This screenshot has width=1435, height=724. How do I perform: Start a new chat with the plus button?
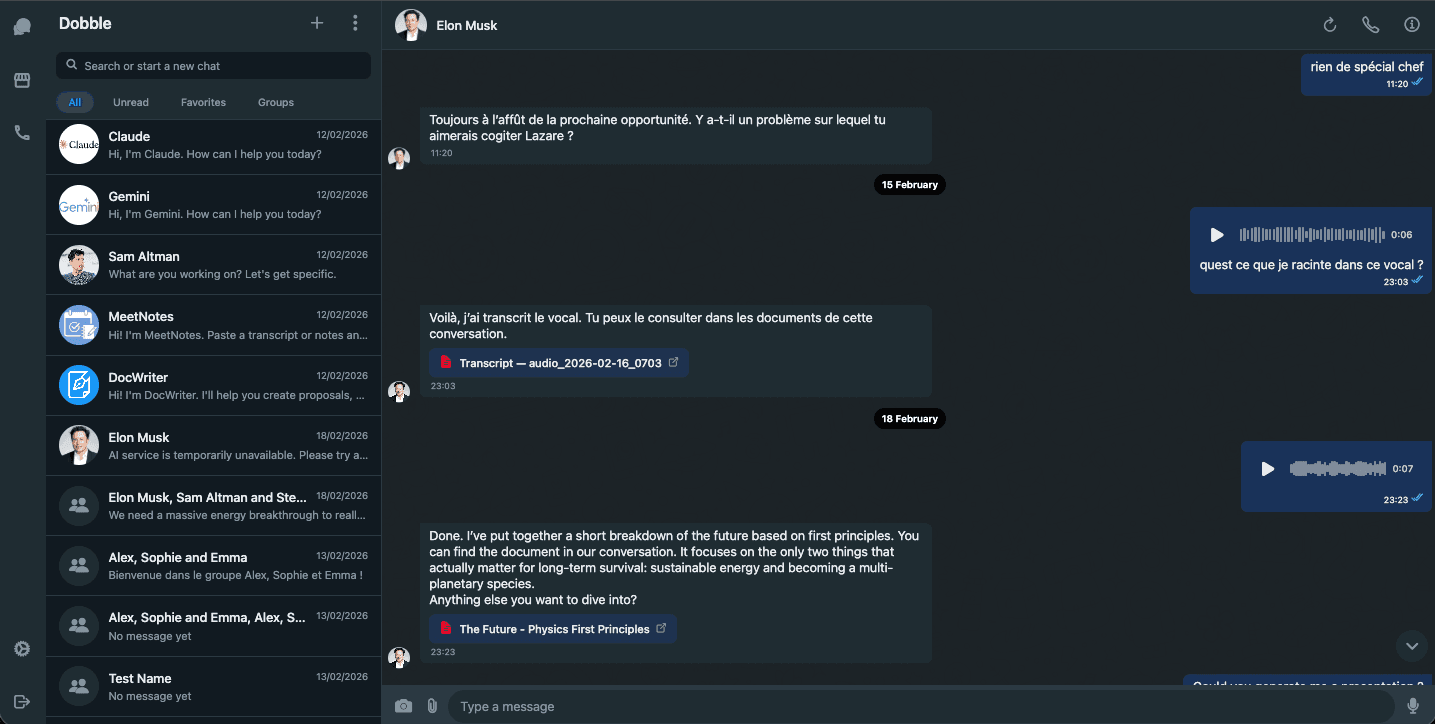316,22
